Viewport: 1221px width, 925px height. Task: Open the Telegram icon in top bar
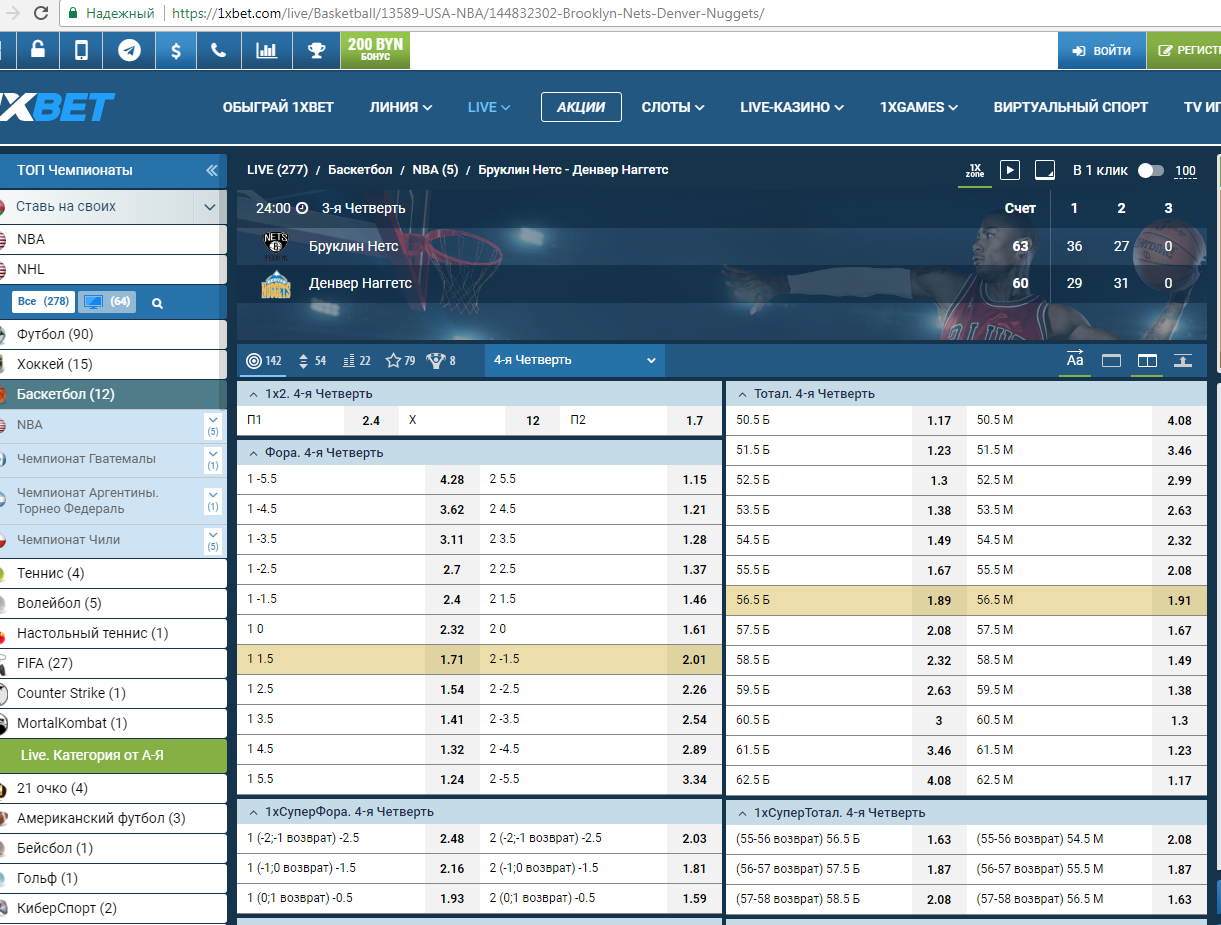pyautogui.click(x=129, y=50)
